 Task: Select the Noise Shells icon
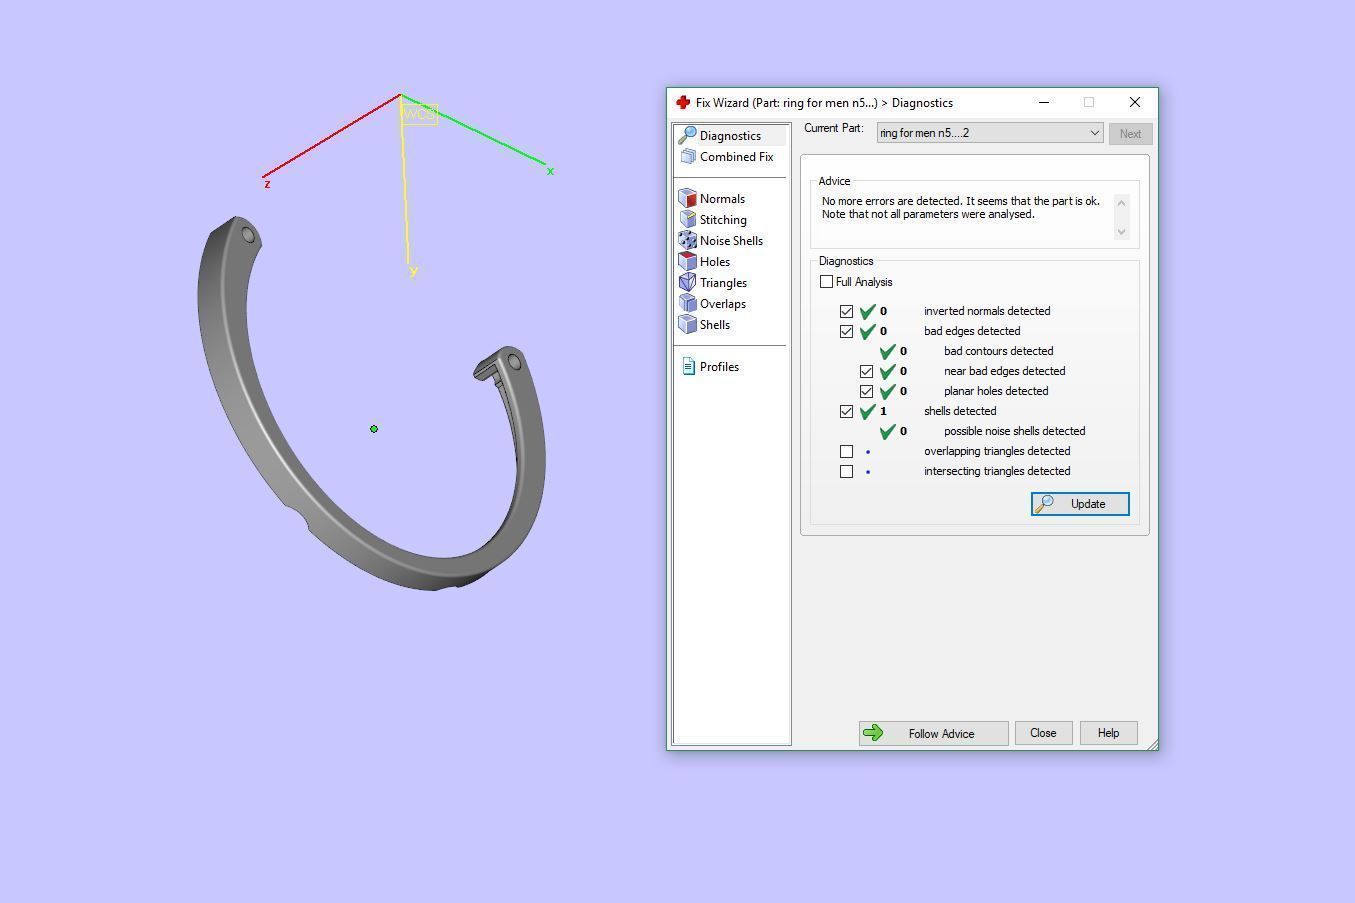click(687, 240)
